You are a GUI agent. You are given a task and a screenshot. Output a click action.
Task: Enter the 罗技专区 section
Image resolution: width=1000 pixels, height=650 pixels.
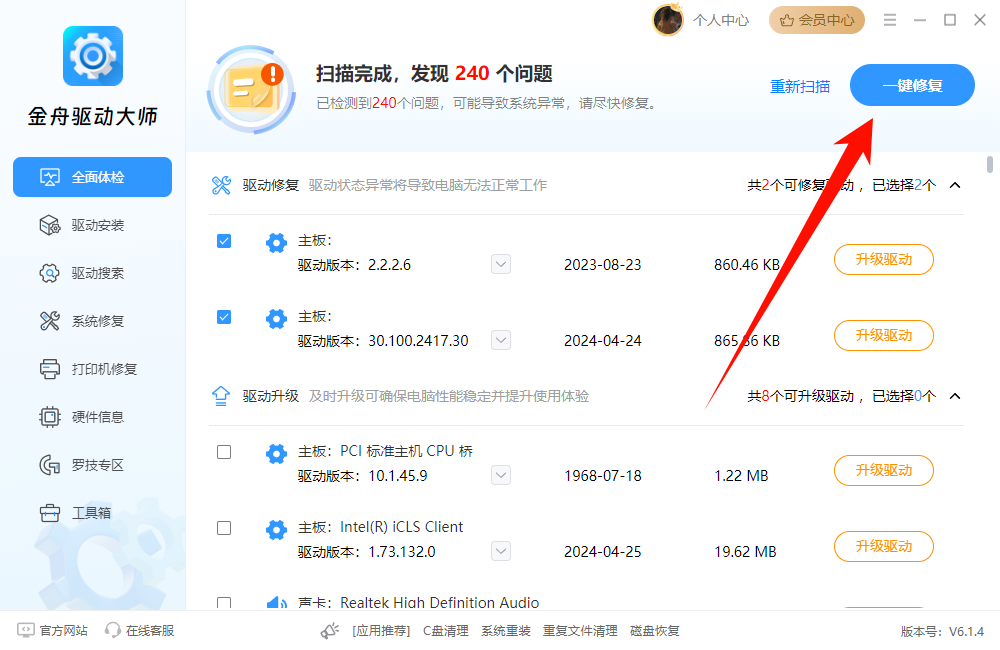pos(92,464)
